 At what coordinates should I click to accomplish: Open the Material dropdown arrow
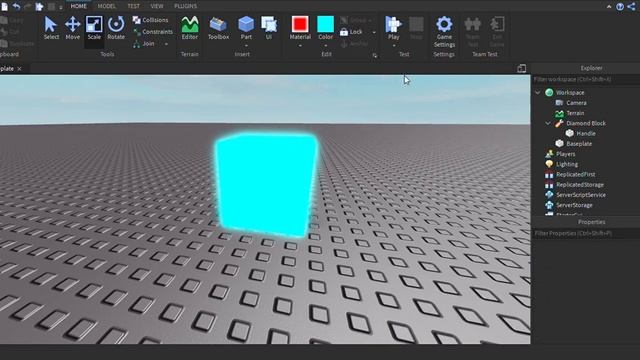tap(300, 46)
